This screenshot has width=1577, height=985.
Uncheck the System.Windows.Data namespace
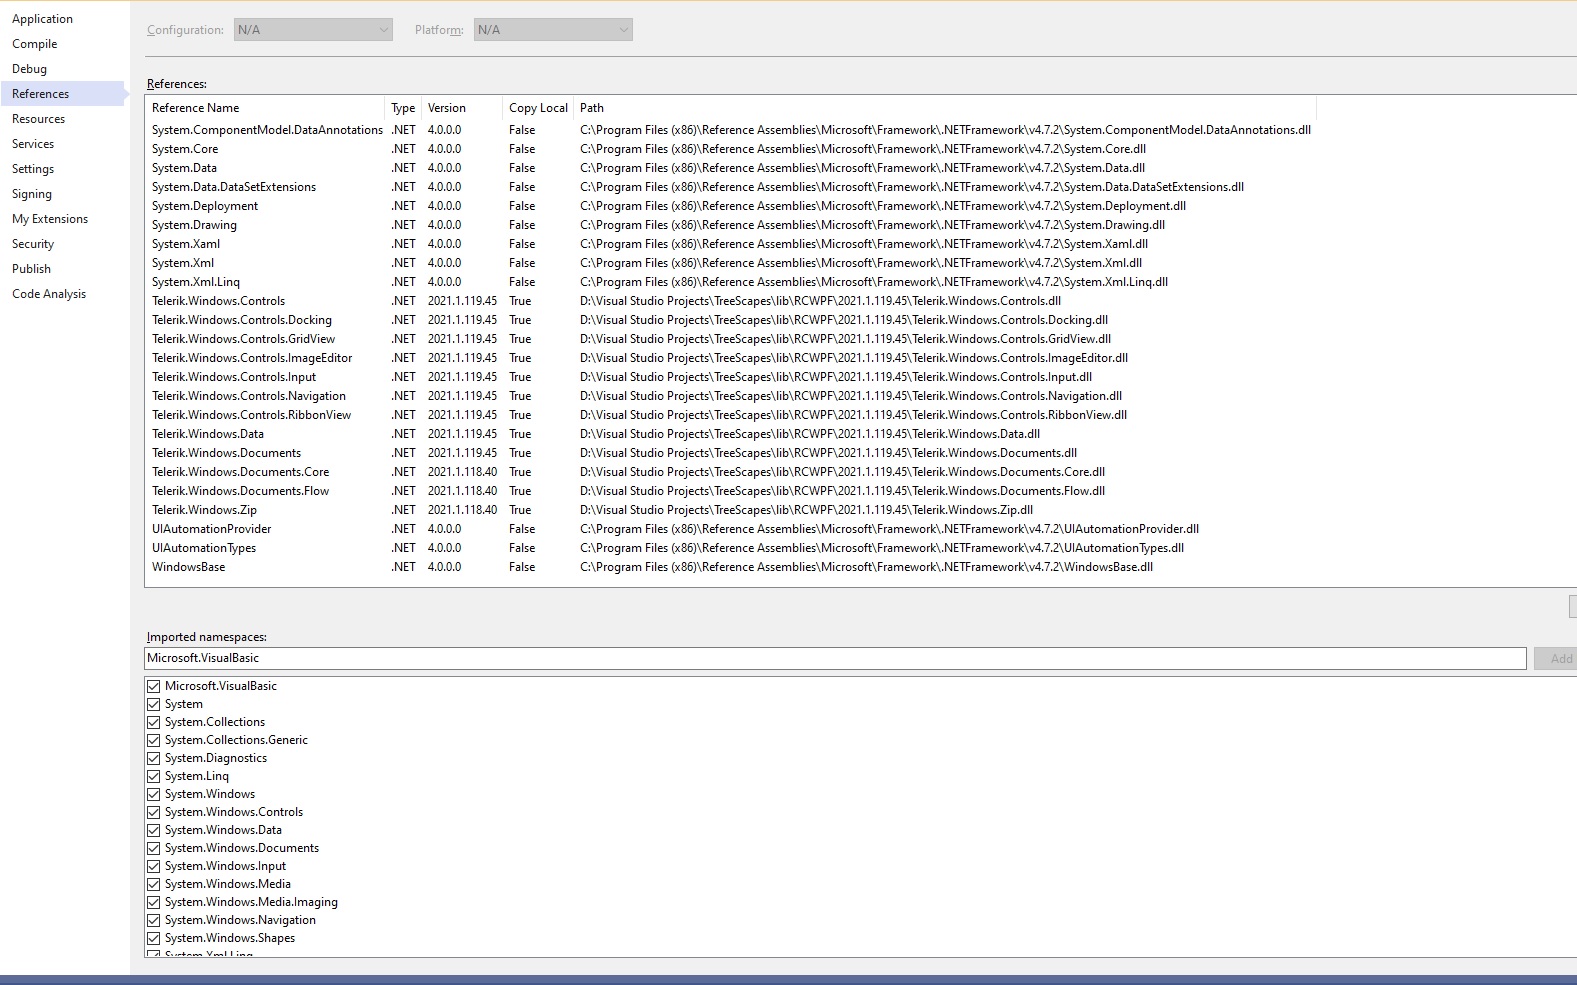pos(154,830)
